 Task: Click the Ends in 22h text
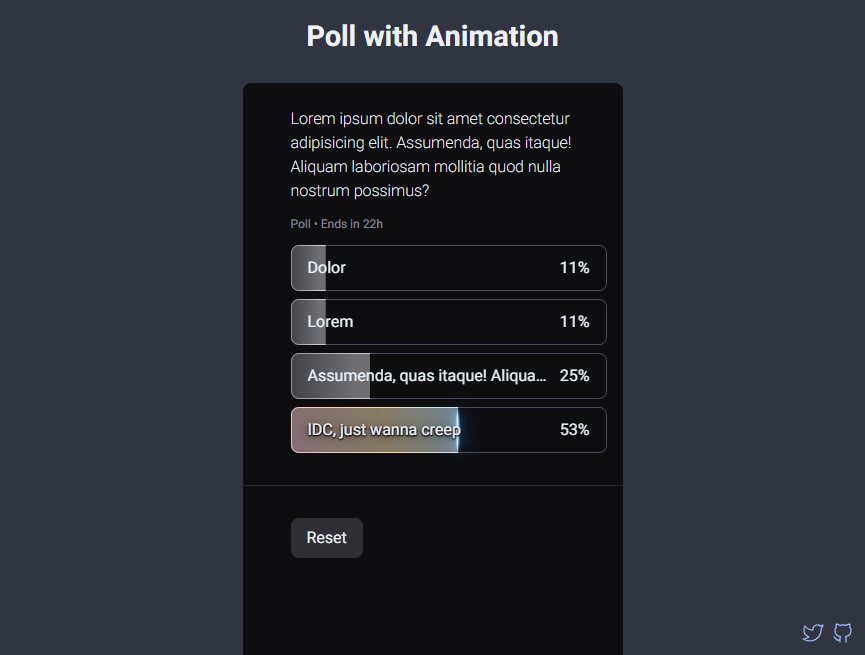352,224
